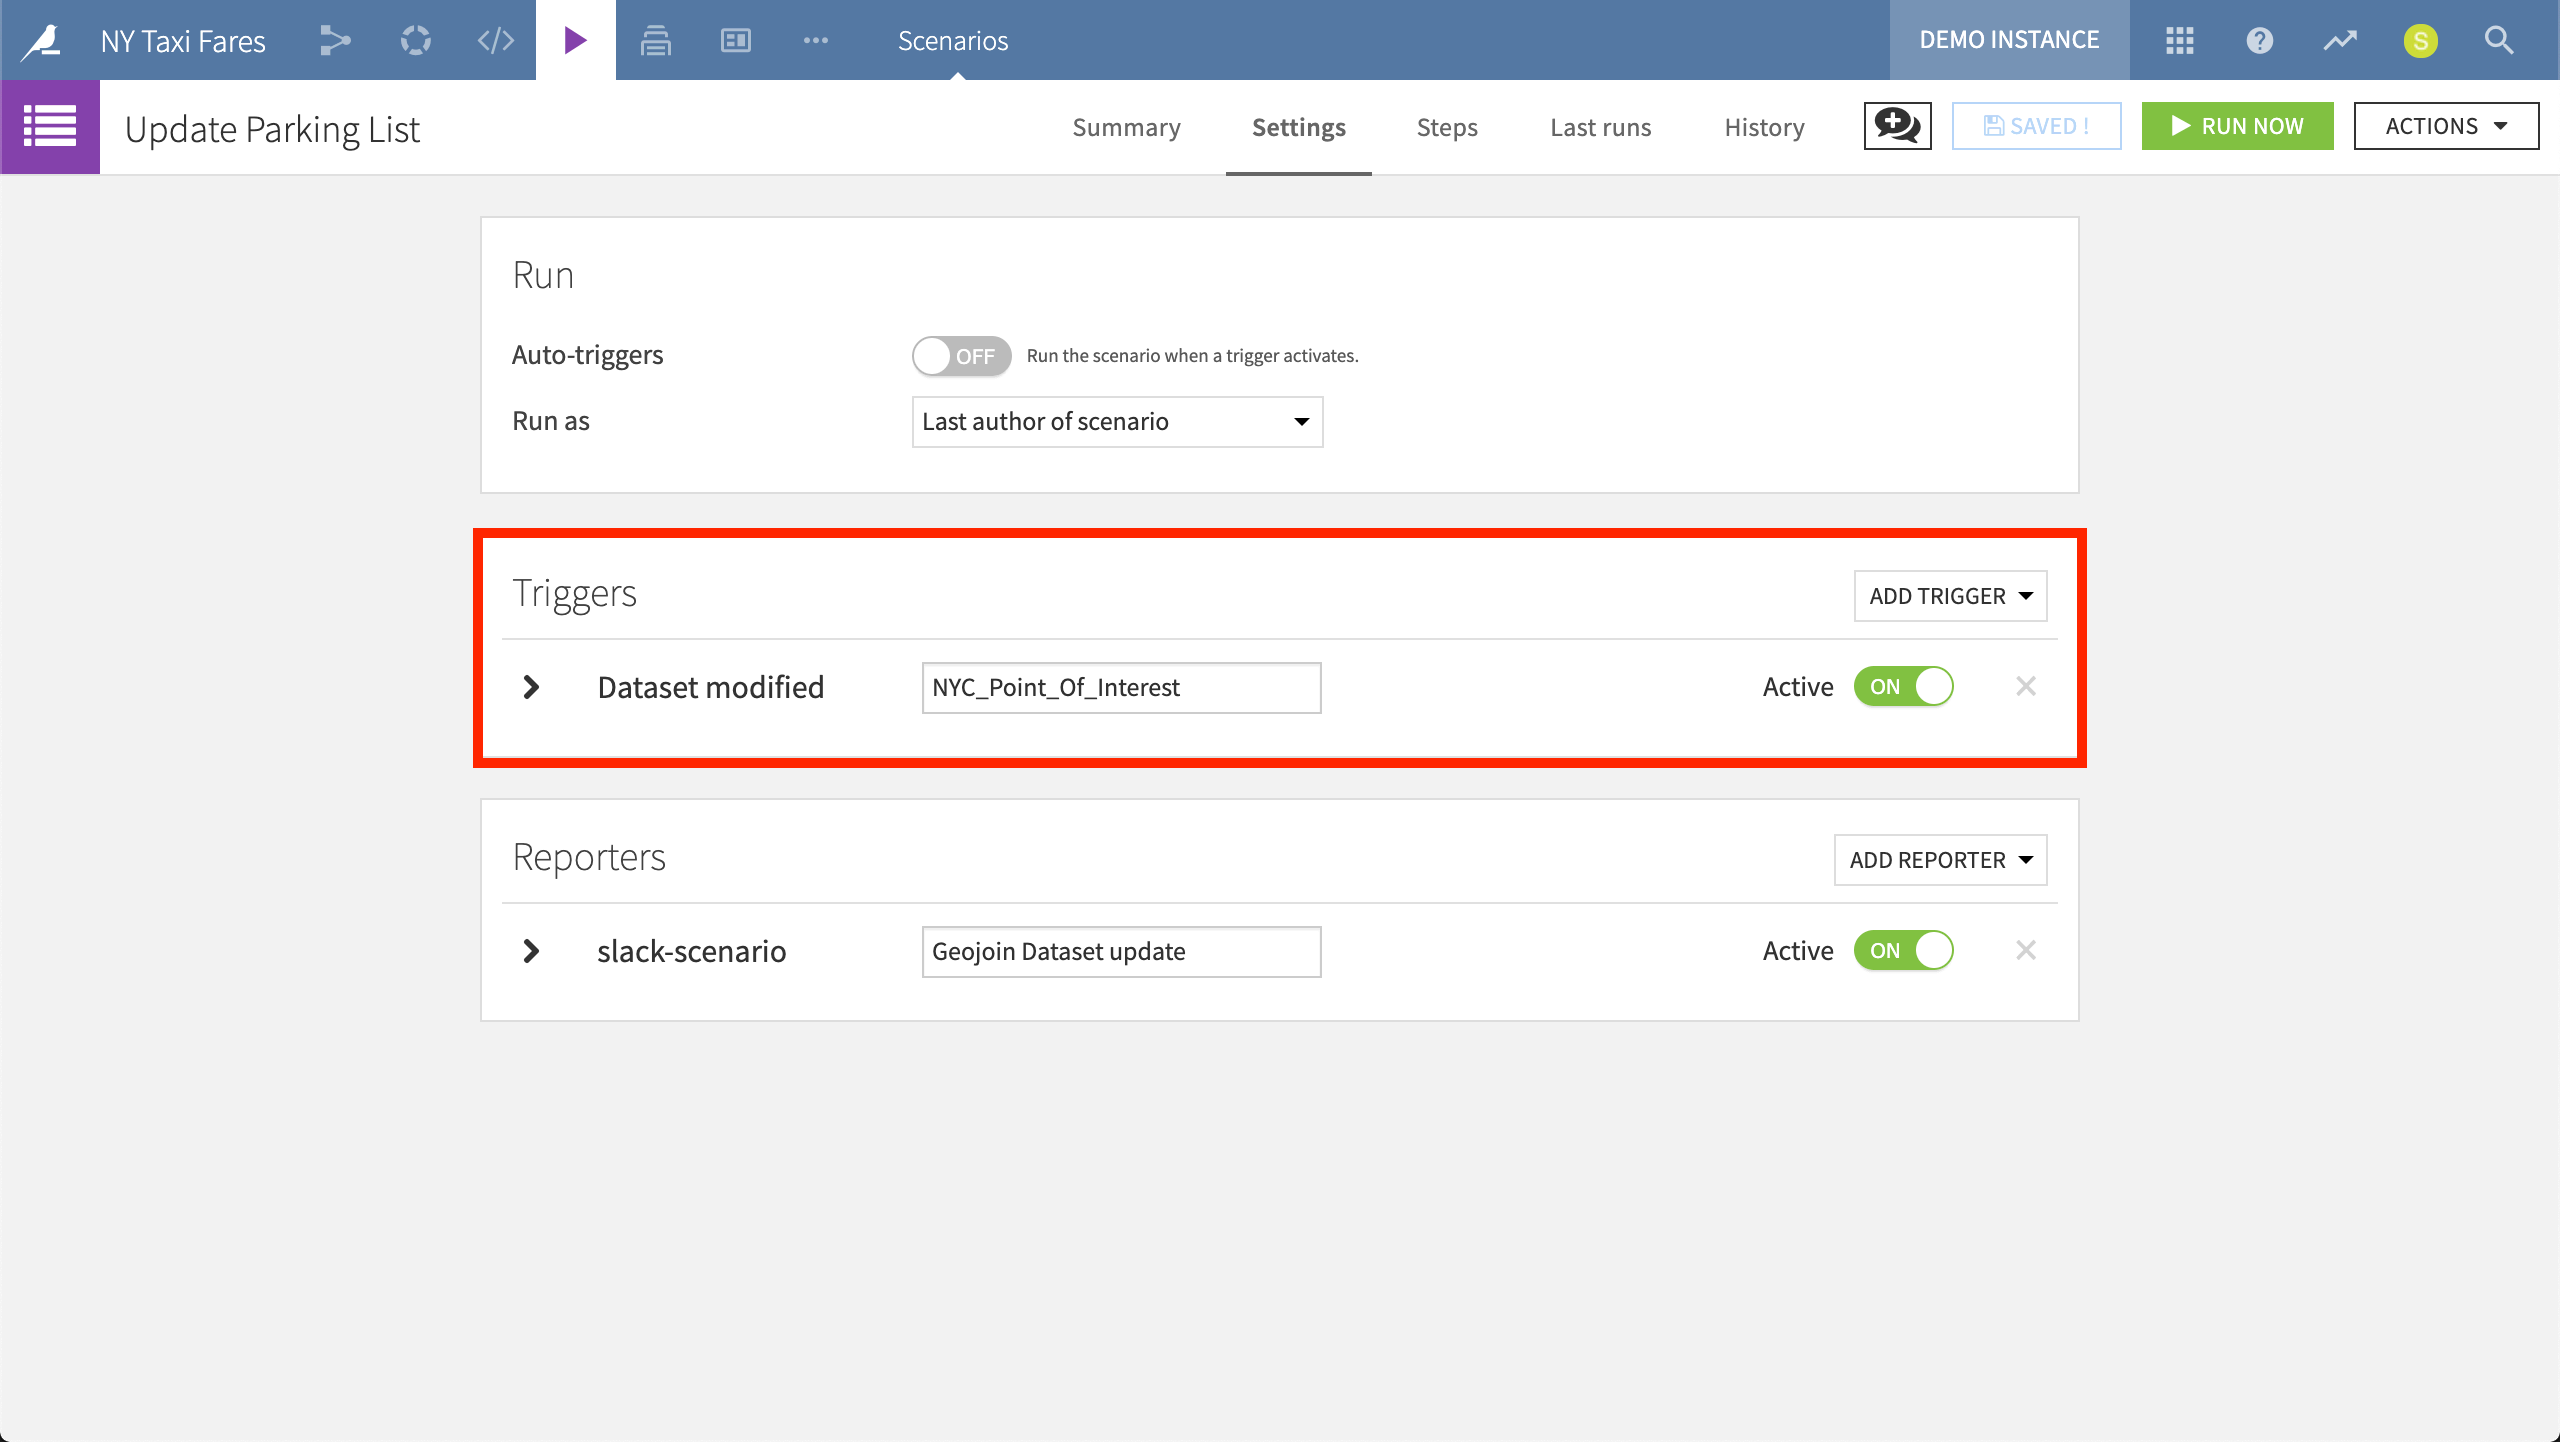
Task: Click the Demo Instance banner
Action: coord(2009,40)
